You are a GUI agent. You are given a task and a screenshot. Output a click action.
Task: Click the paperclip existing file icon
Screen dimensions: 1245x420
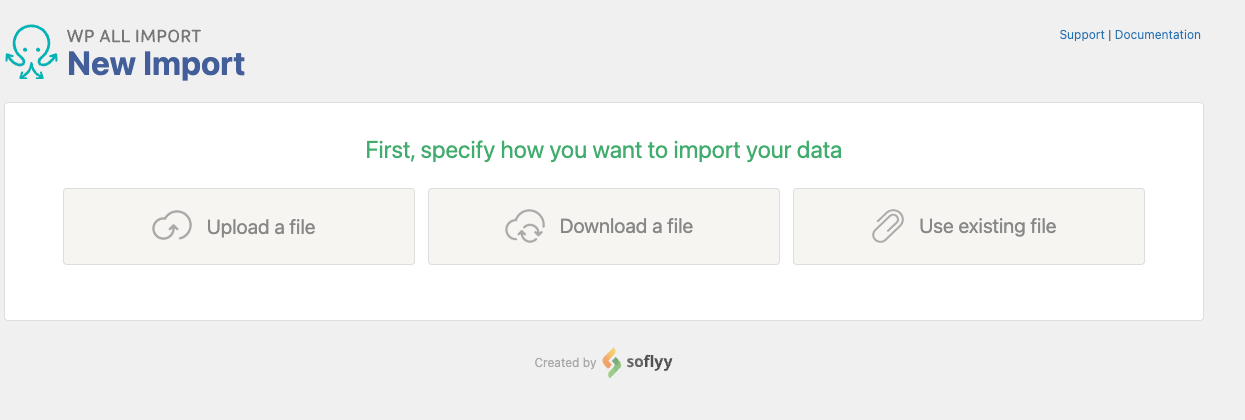[888, 227]
